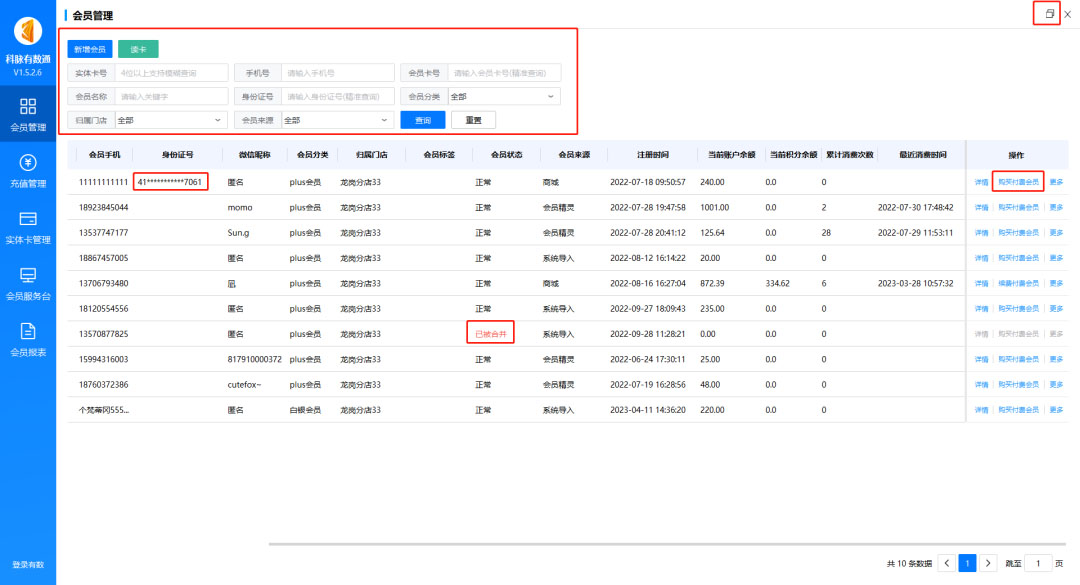Open 详情 for member 18867457005
The height and width of the screenshot is (585, 1080).
click(982, 258)
